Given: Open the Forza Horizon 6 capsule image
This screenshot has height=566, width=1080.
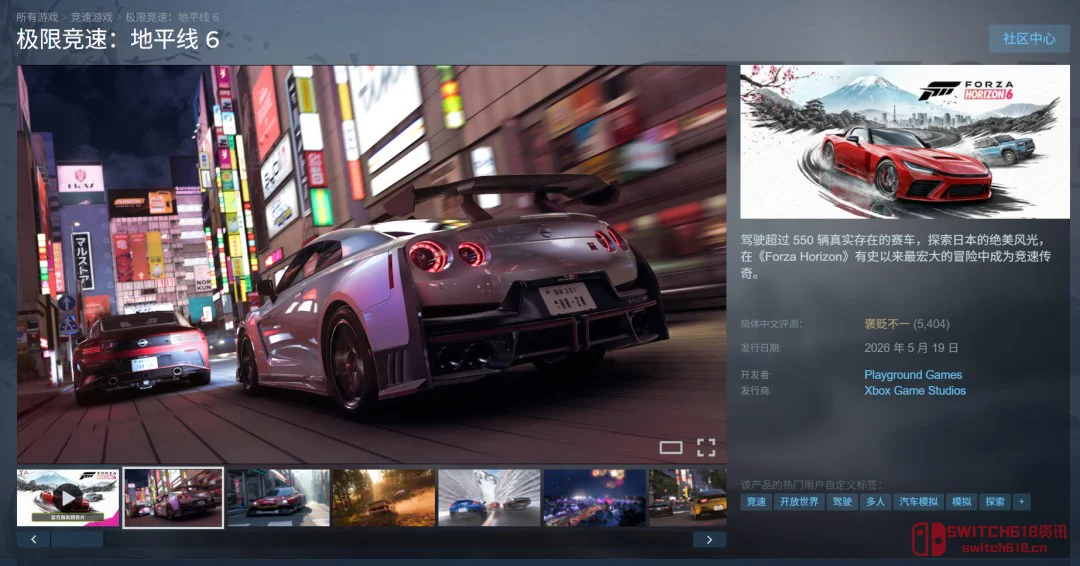Looking at the screenshot, I should (x=904, y=142).
